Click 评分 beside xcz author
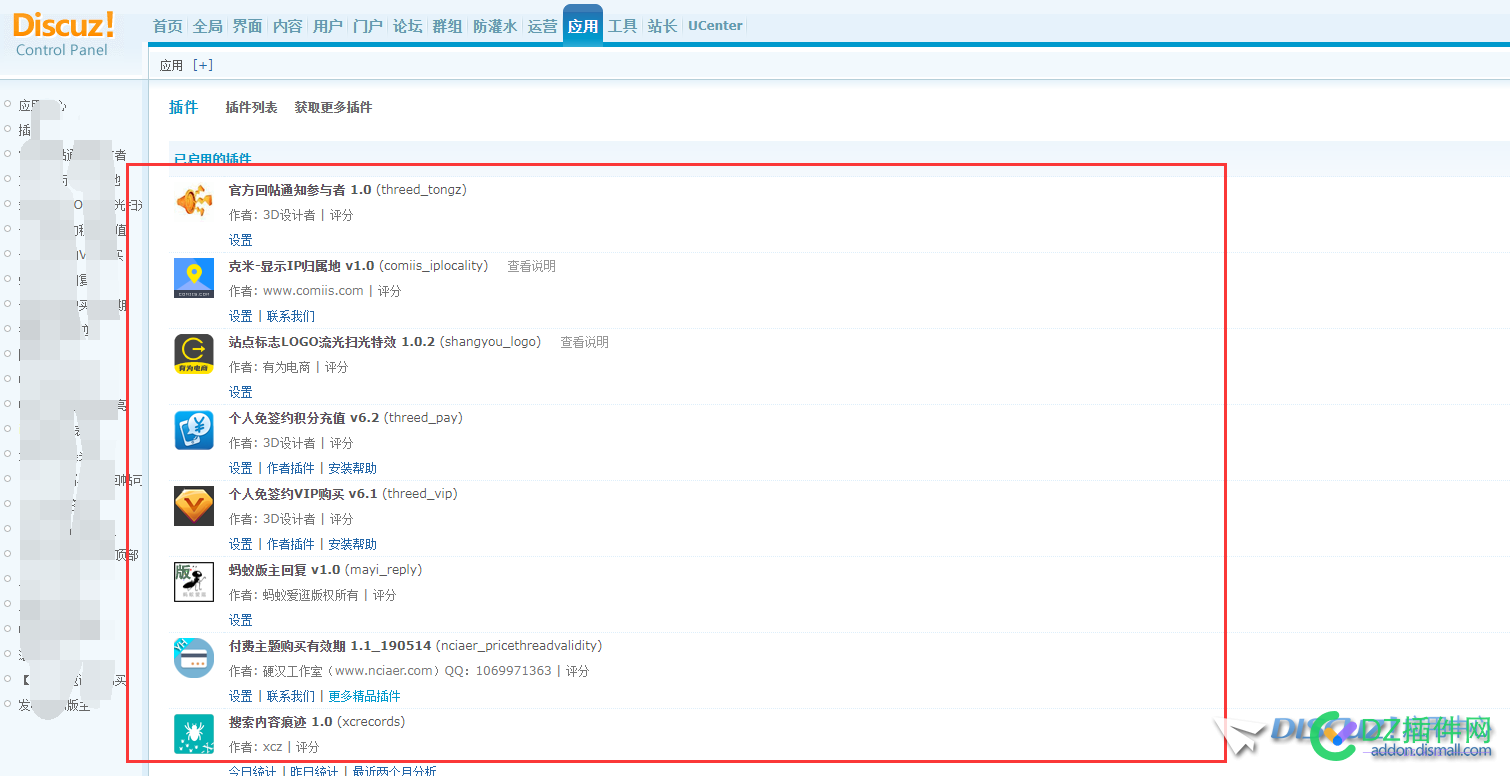 pos(307,747)
